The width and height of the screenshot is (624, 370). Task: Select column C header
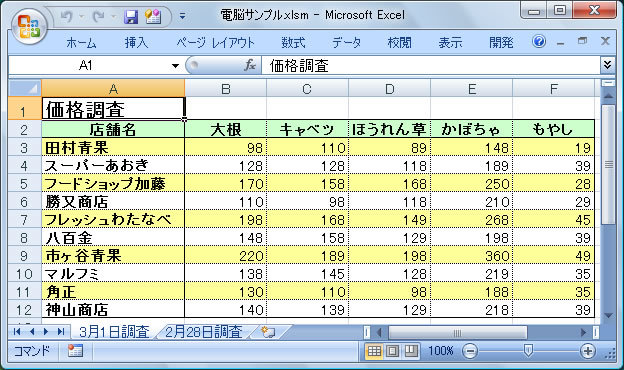coord(307,88)
